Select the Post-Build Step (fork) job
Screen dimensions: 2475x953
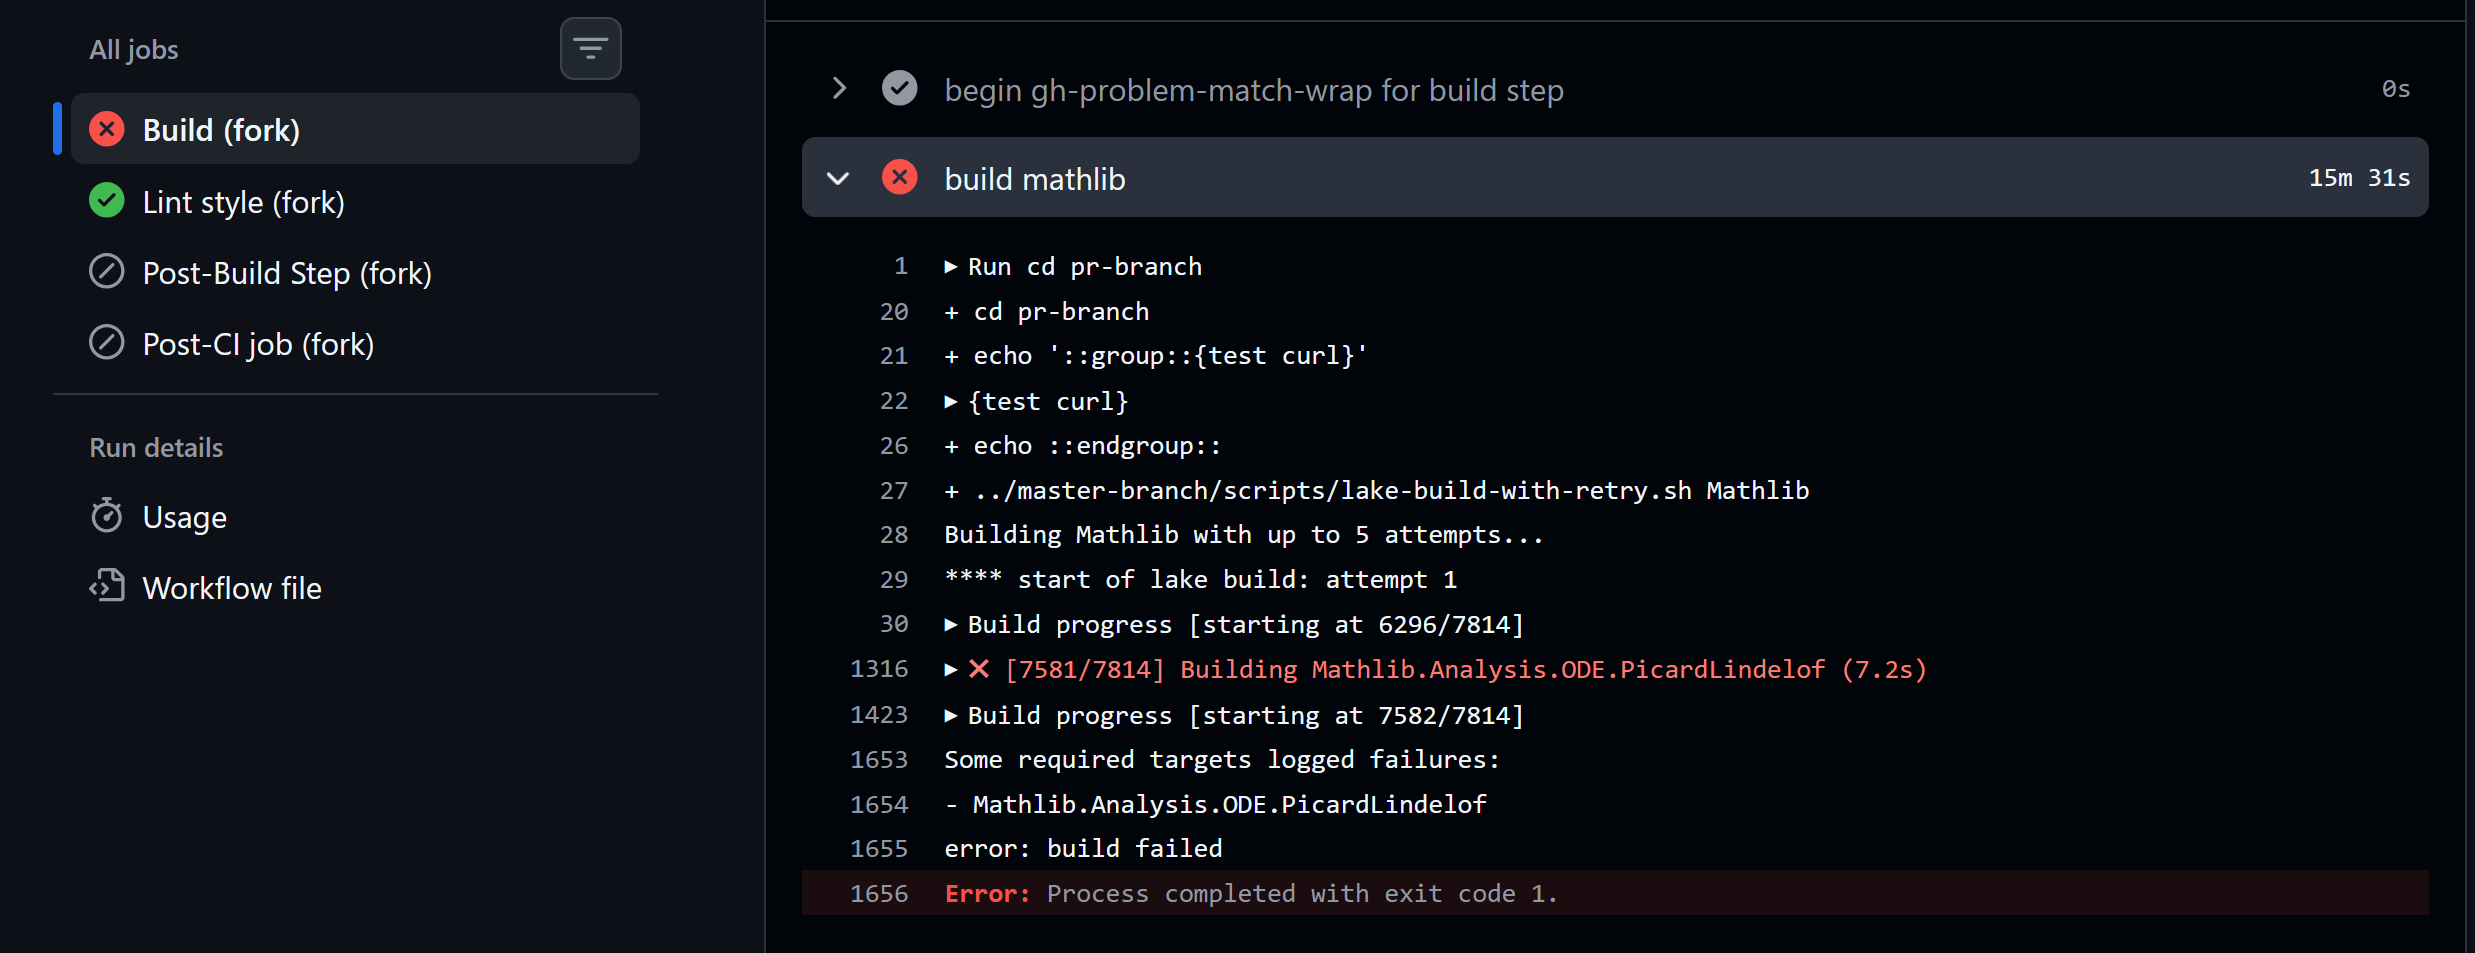pyautogui.click(x=287, y=273)
